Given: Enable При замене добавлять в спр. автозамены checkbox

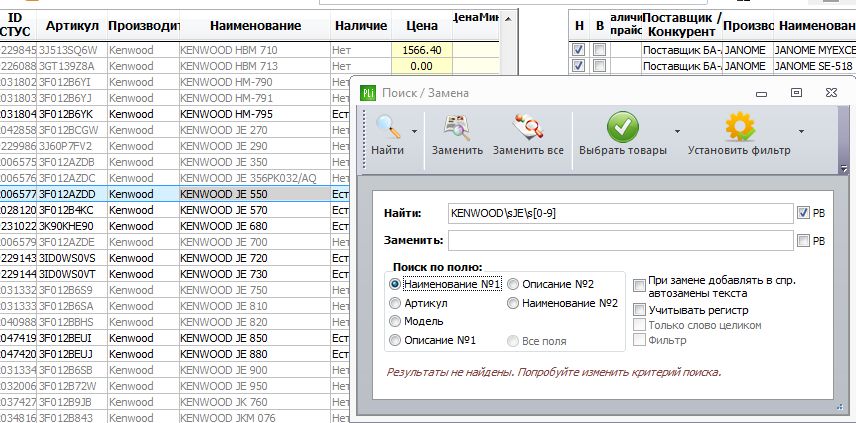Looking at the screenshot, I should coord(639,286).
